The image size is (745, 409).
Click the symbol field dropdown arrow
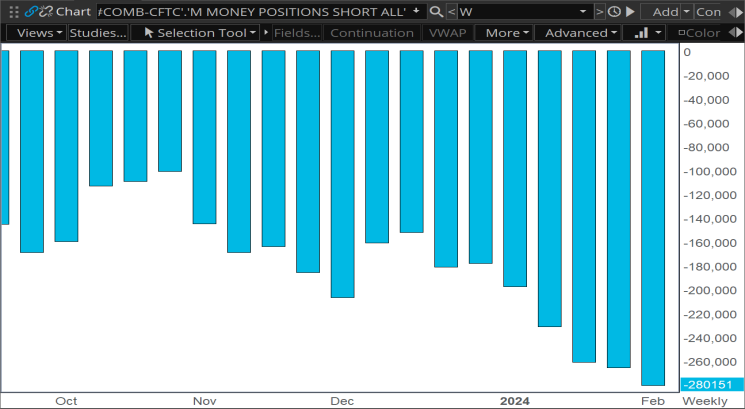(417, 11)
